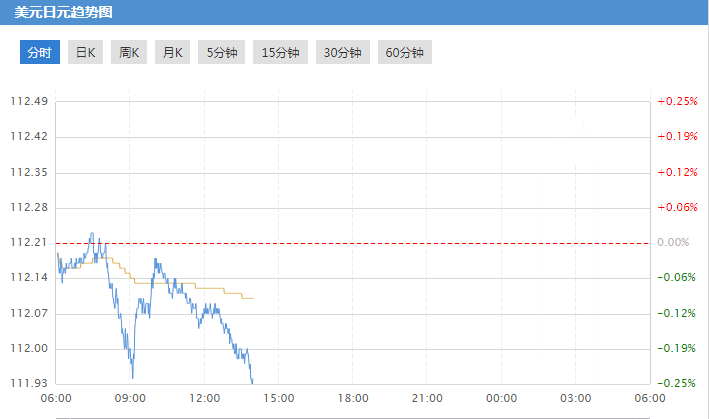Choose the 30分钟 interval tab
Viewport: 709px width, 419px height.
pos(343,53)
